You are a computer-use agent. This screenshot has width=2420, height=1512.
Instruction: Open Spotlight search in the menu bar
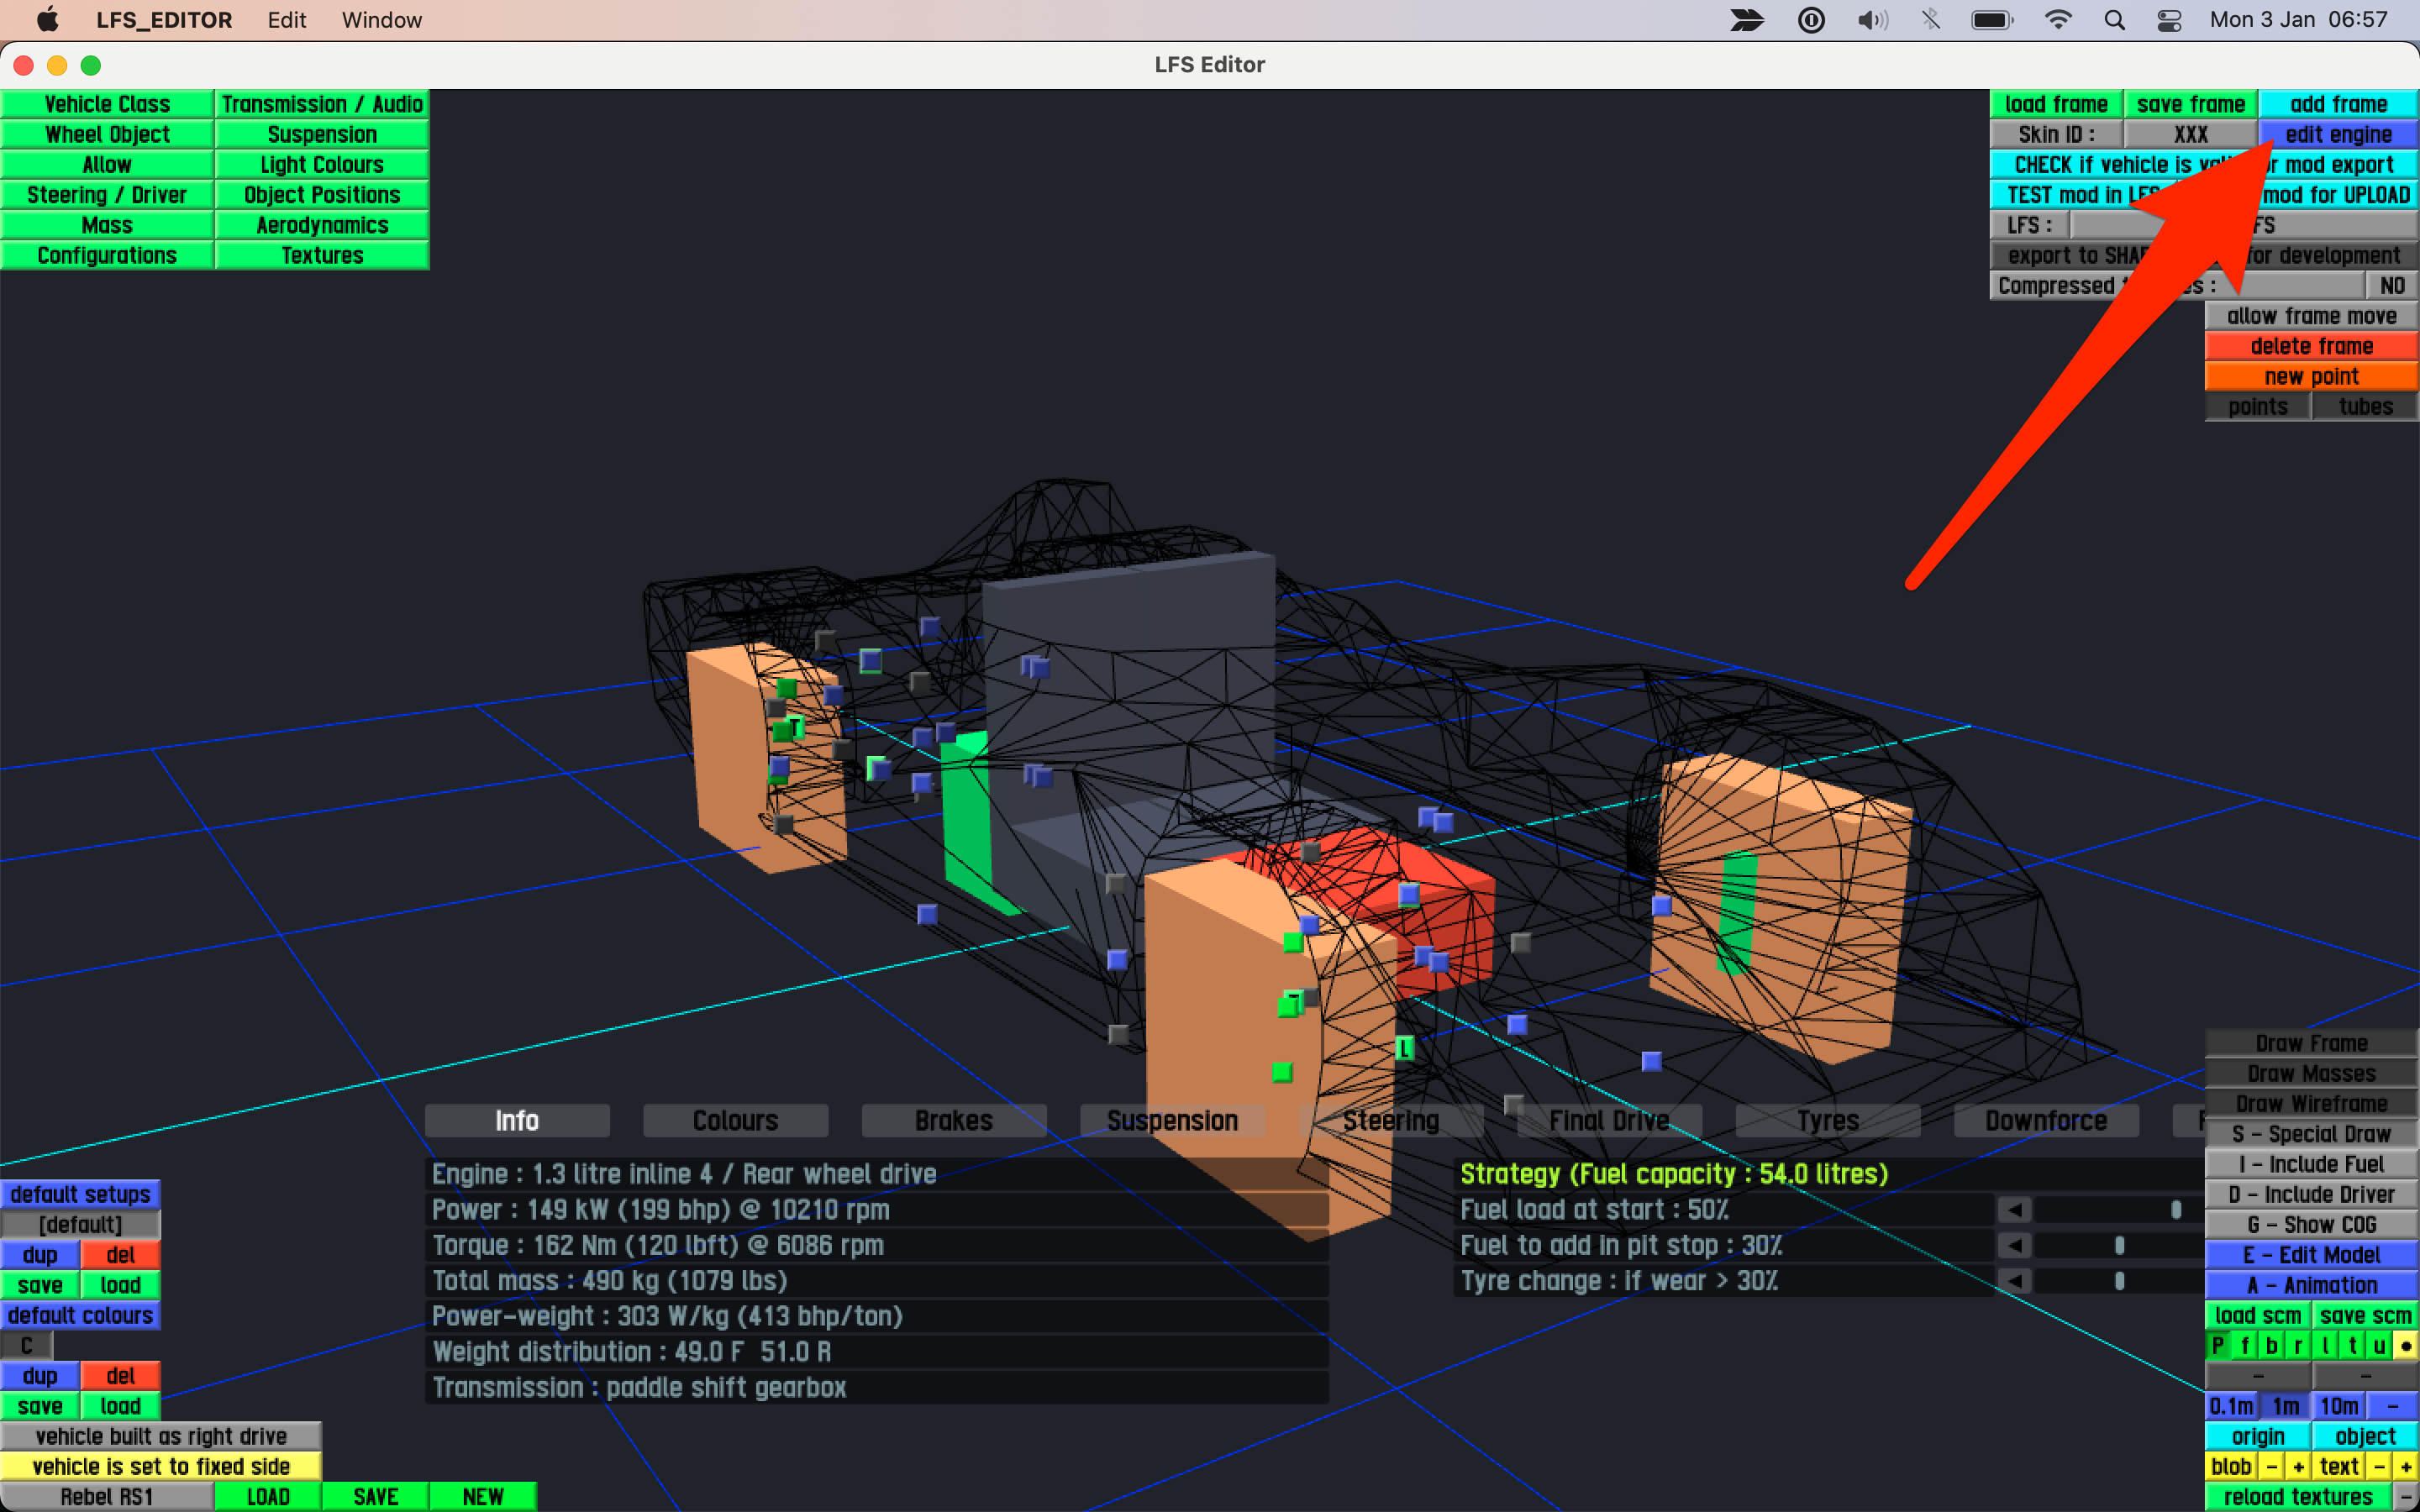pos(2114,20)
